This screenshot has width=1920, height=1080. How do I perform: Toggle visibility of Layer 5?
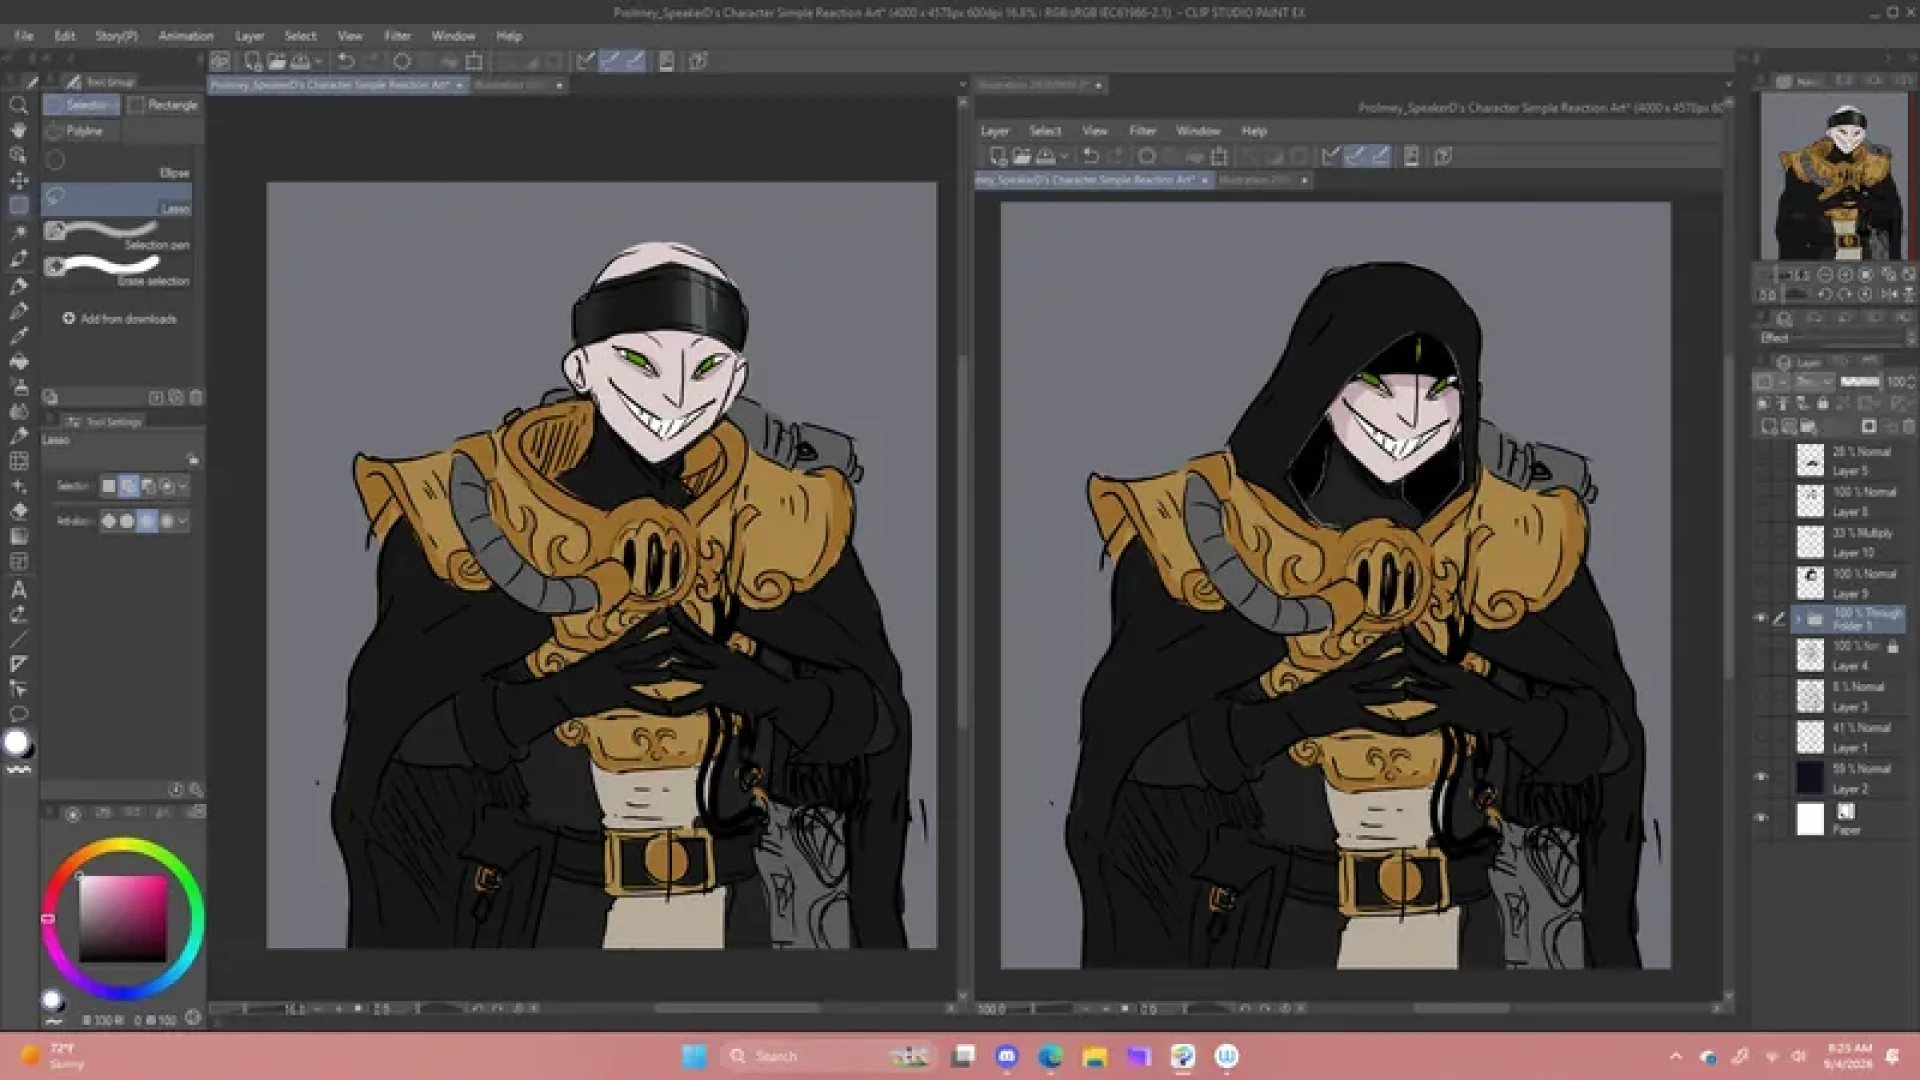point(1761,460)
